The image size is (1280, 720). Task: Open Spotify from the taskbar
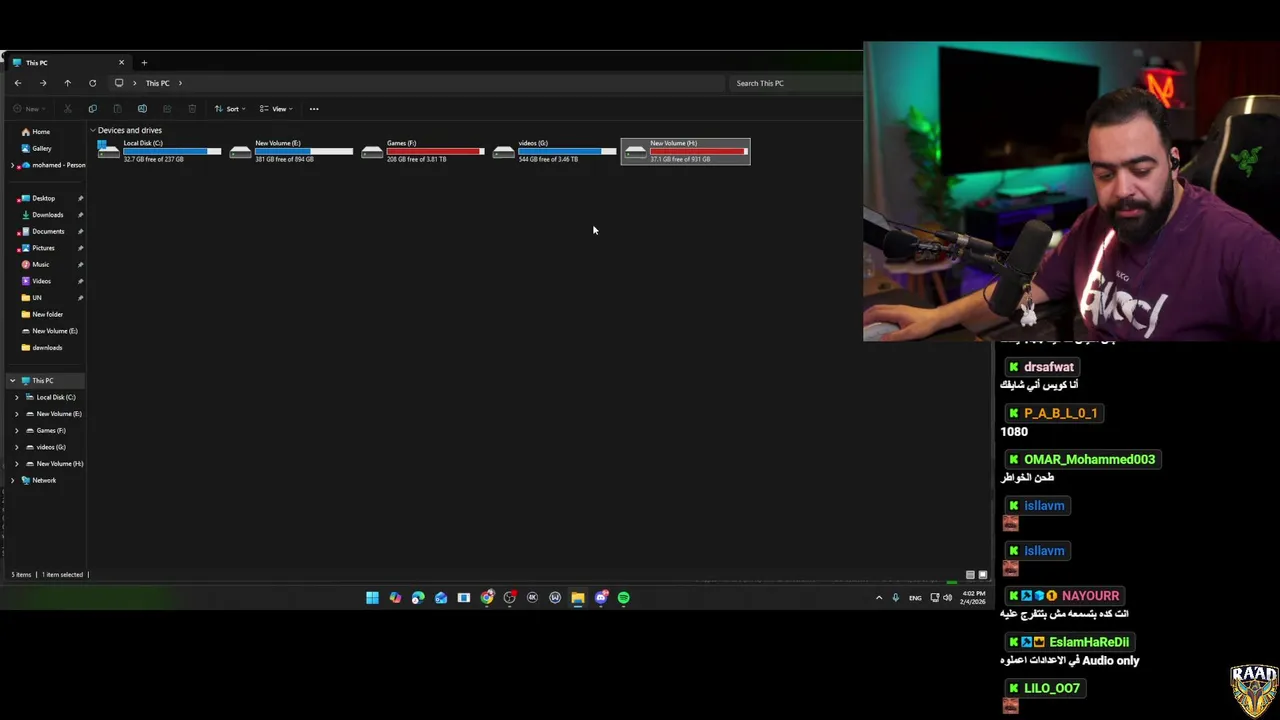624,598
